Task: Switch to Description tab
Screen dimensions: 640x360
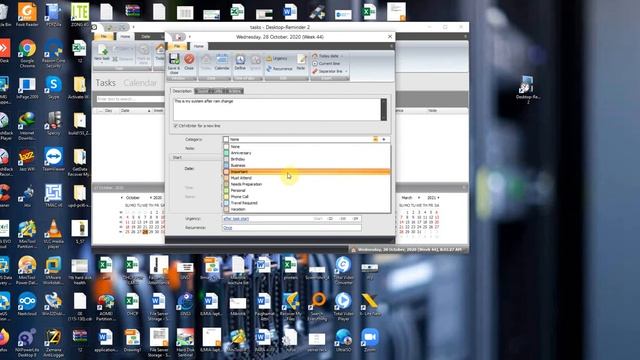Action: pyautogui.click(x=182, y=91)
